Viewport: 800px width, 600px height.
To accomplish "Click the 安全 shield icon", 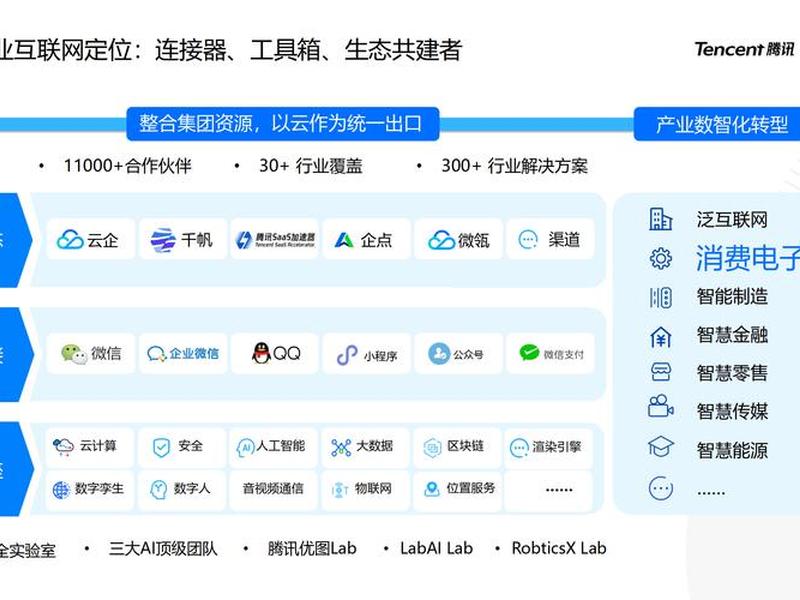I will [161, 447].
